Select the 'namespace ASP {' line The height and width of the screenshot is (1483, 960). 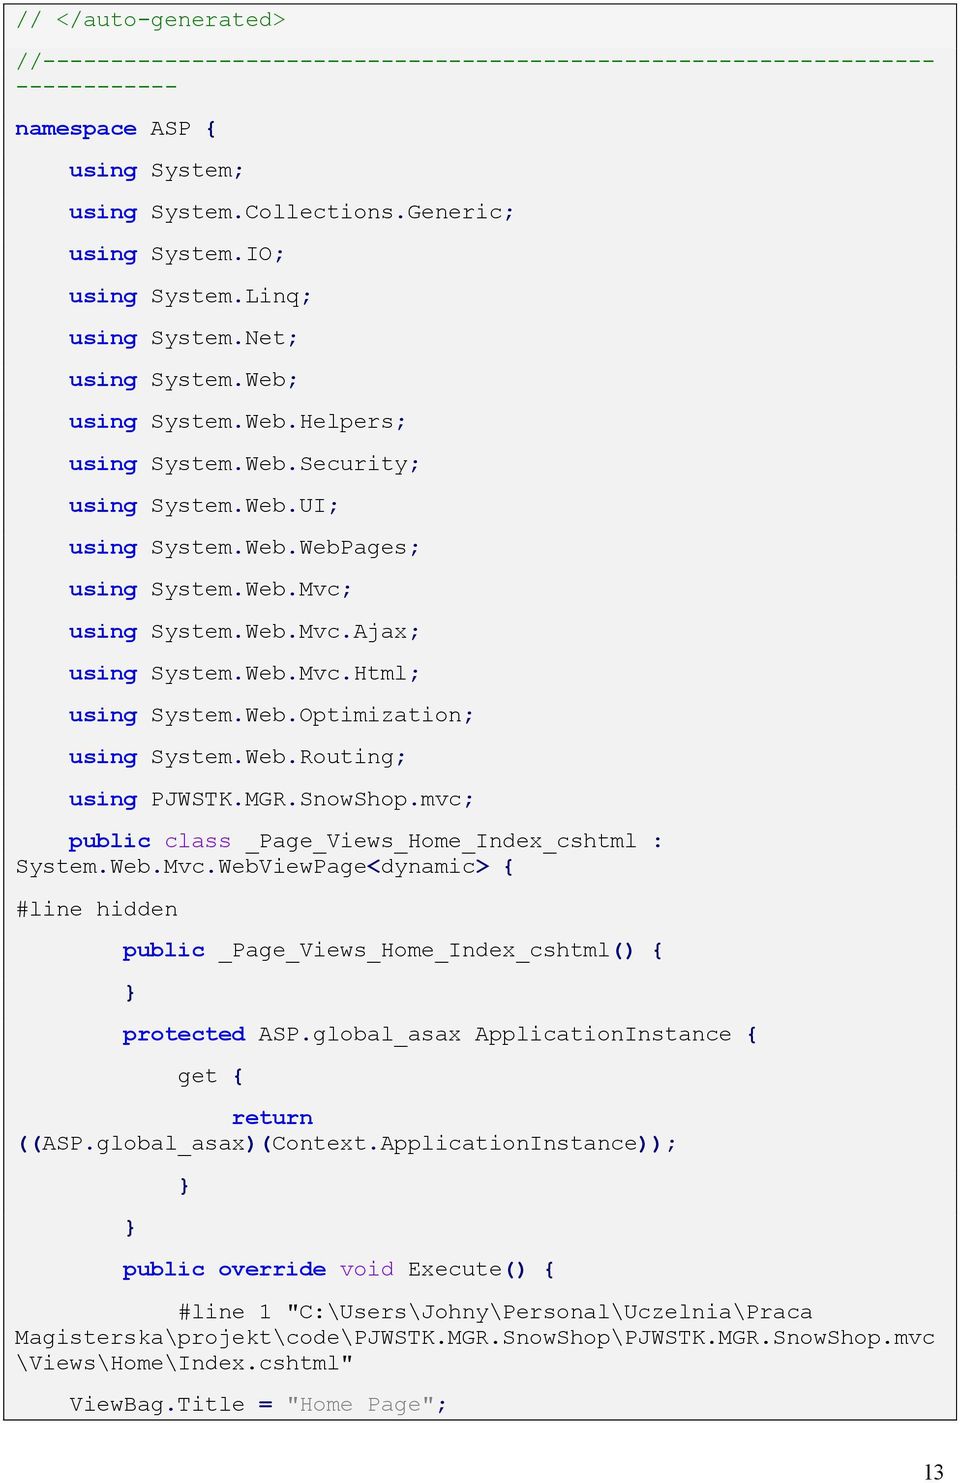115,129
